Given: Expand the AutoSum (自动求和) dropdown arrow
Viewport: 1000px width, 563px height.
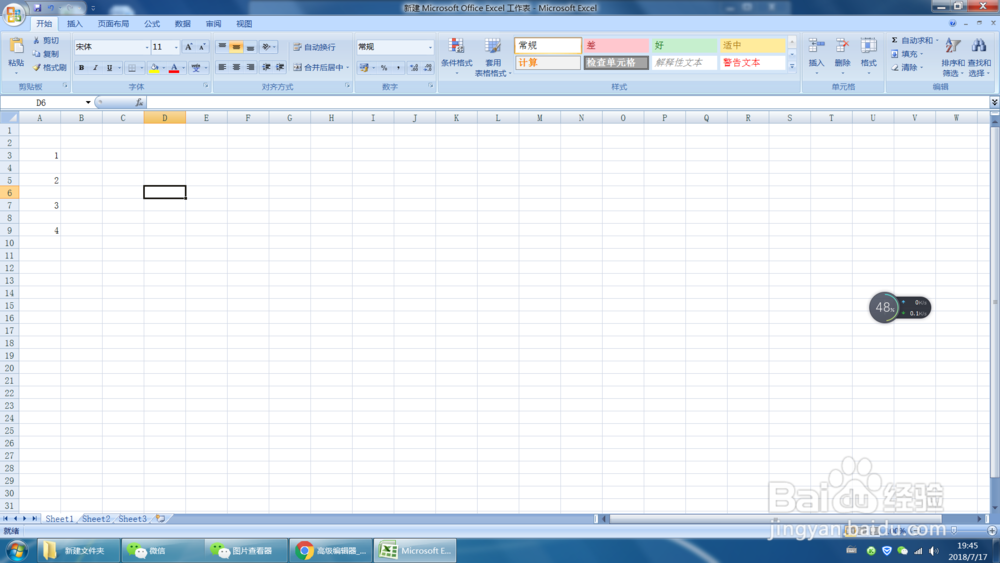Looking at the screenshot, I should (937, 40).
